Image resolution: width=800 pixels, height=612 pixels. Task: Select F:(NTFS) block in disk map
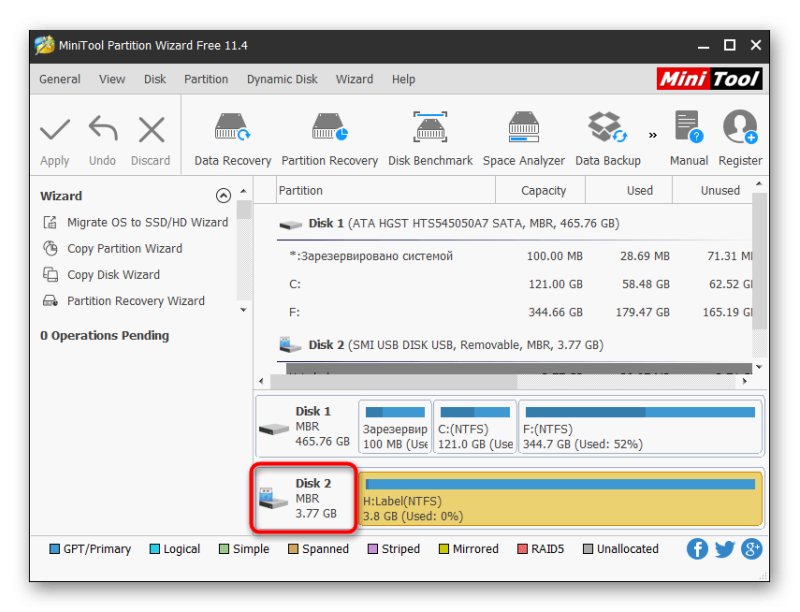pyautogui.click(x=640, y=426)
